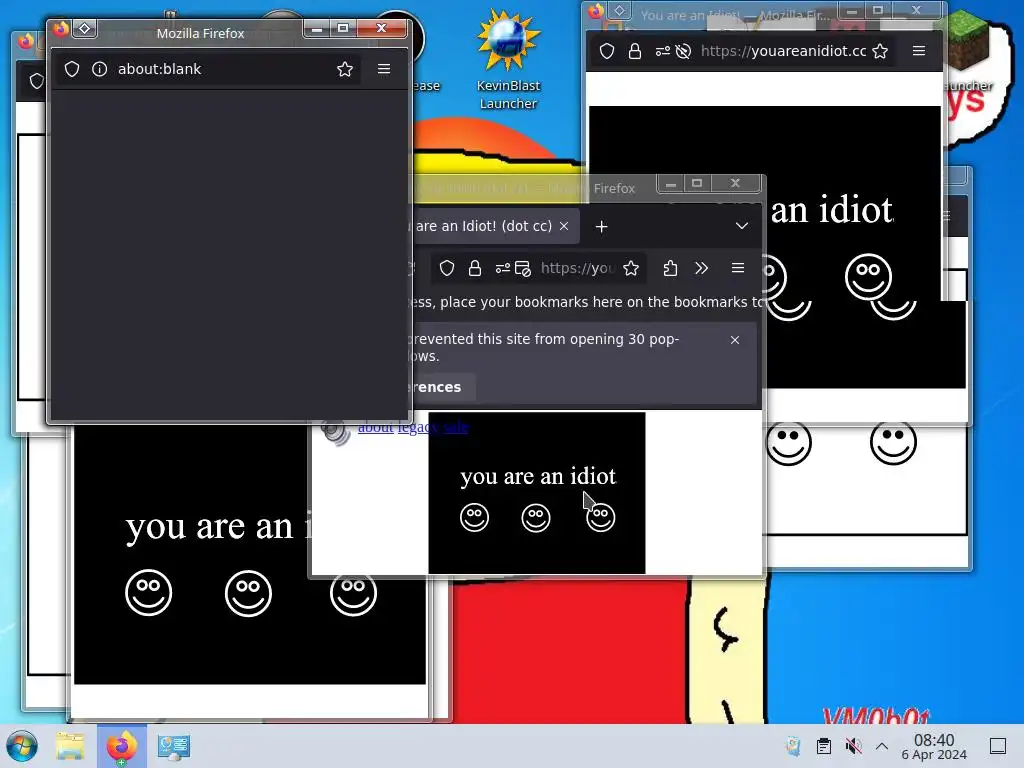
Task: Open KevinBlast Launcher desktop icon
Action: tap(508, 60)
